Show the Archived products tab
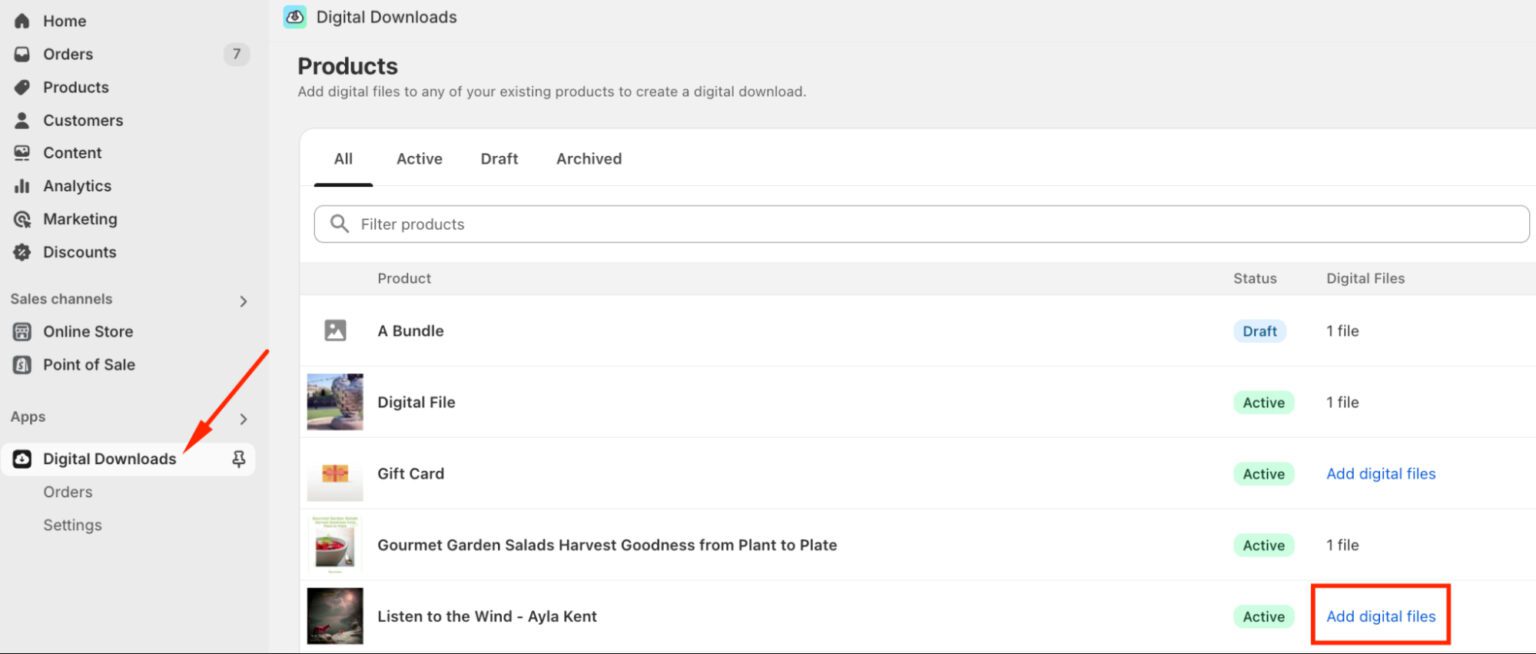Image resolution: width=1536 pixels, height=654 pixels. click(x=589, y=159)
